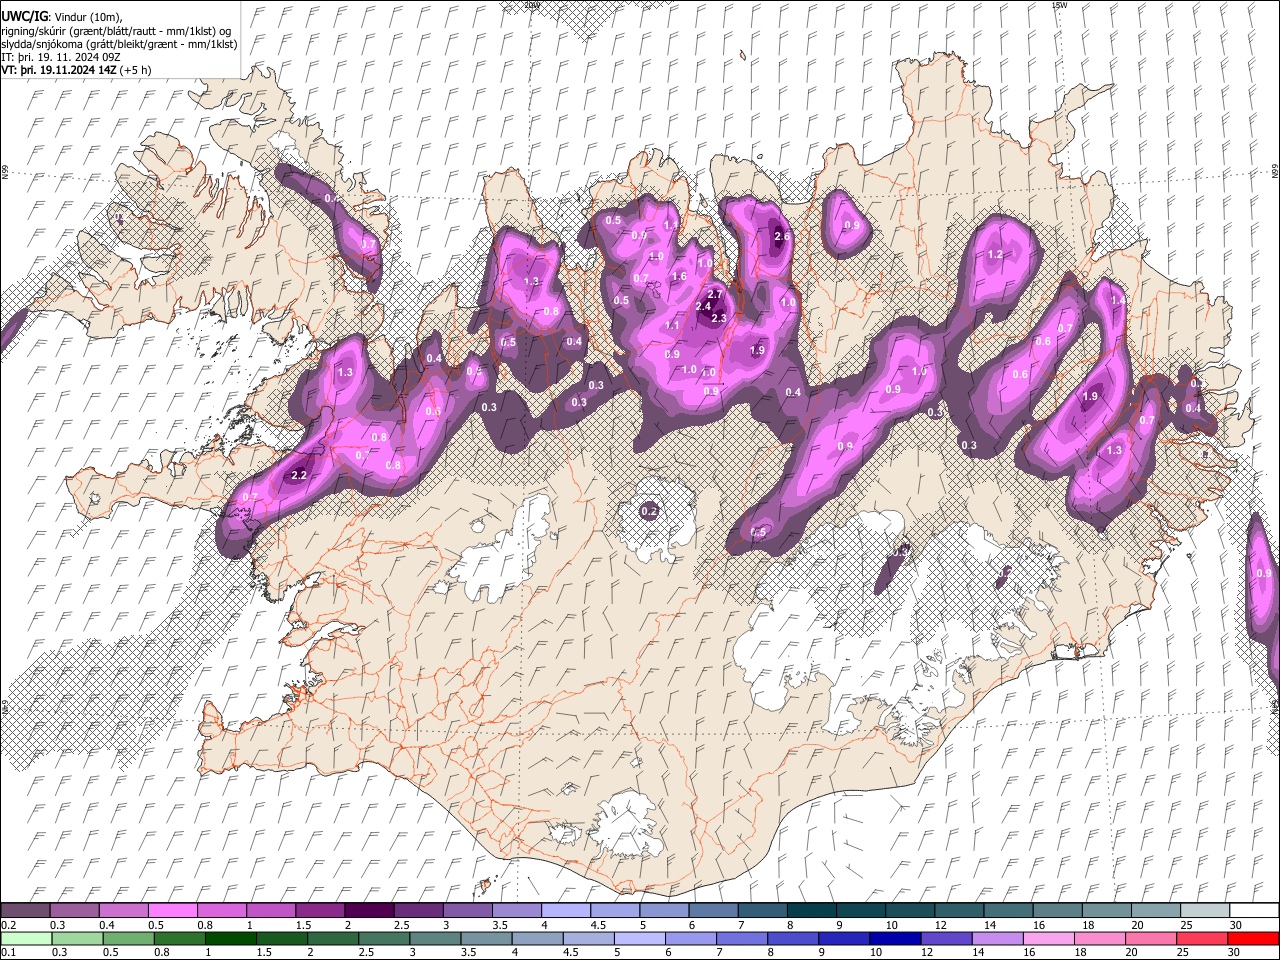Click the 2.7 precipitation value on the map
Image resolution: width=1280 pixels, height=960 pixels.
(x=715, y=295)
